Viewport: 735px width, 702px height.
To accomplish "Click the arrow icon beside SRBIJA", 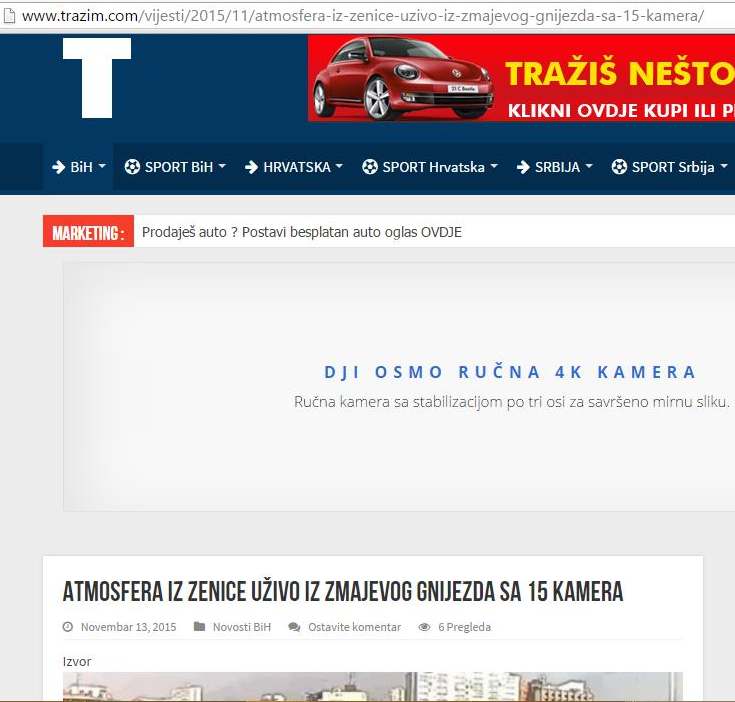I will tap(523, 167).
